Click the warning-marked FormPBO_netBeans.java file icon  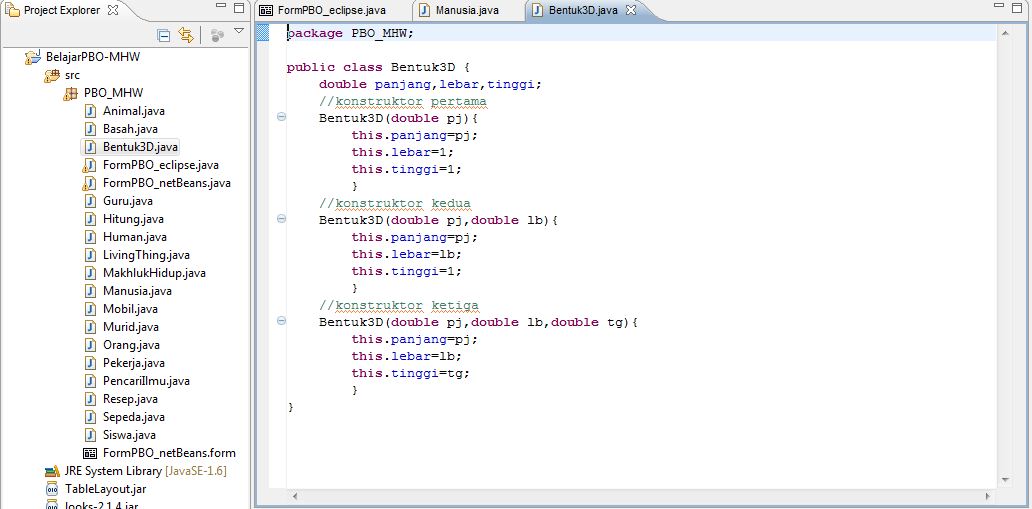coord(90,183)
